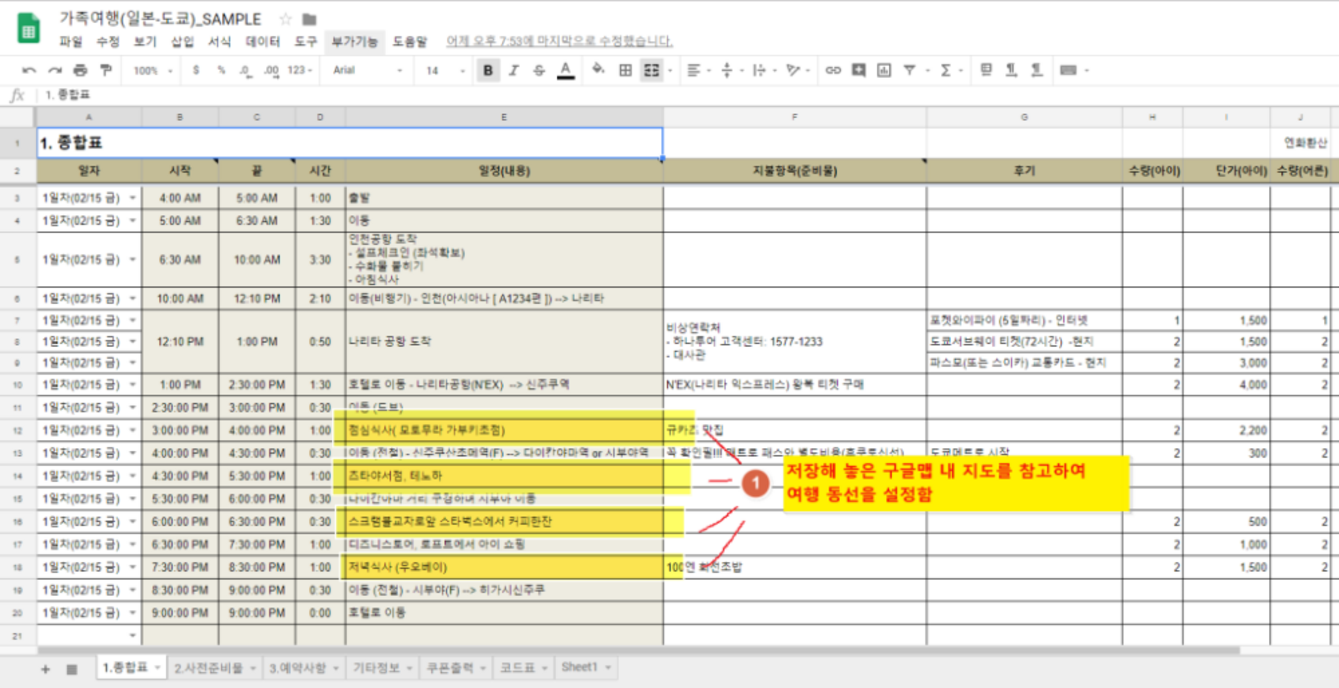
Task: Open the font size 14 dropdown
Action: click(x=443, y=70)
